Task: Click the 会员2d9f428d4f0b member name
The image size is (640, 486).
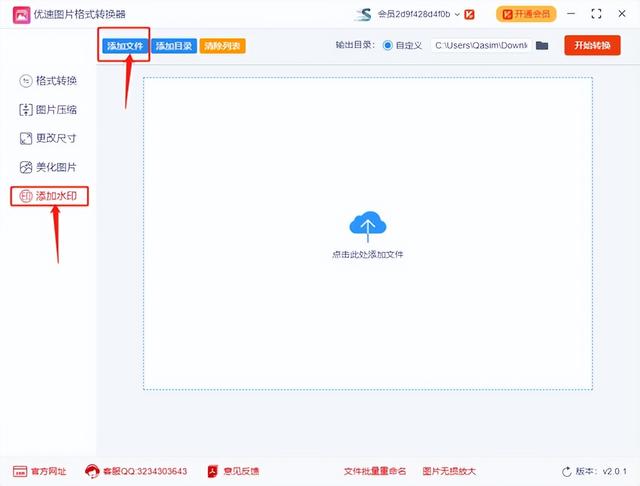Action: (x=414, y=14)
